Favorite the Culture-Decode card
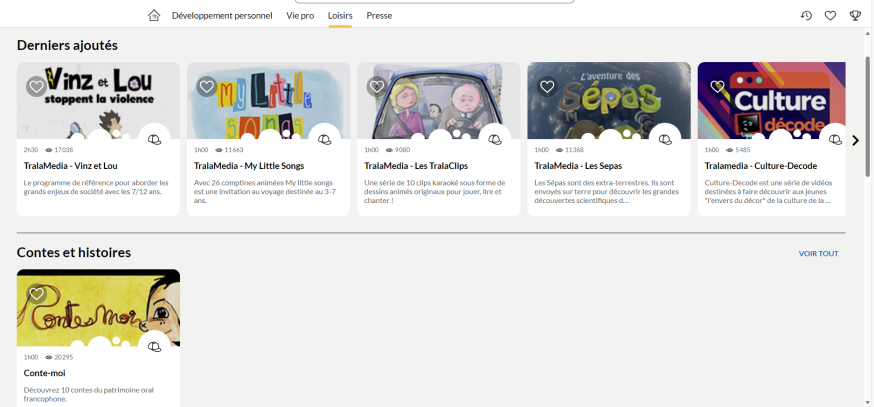The height and width of the screenshot is (407, 874). click(x=717, y=86)
